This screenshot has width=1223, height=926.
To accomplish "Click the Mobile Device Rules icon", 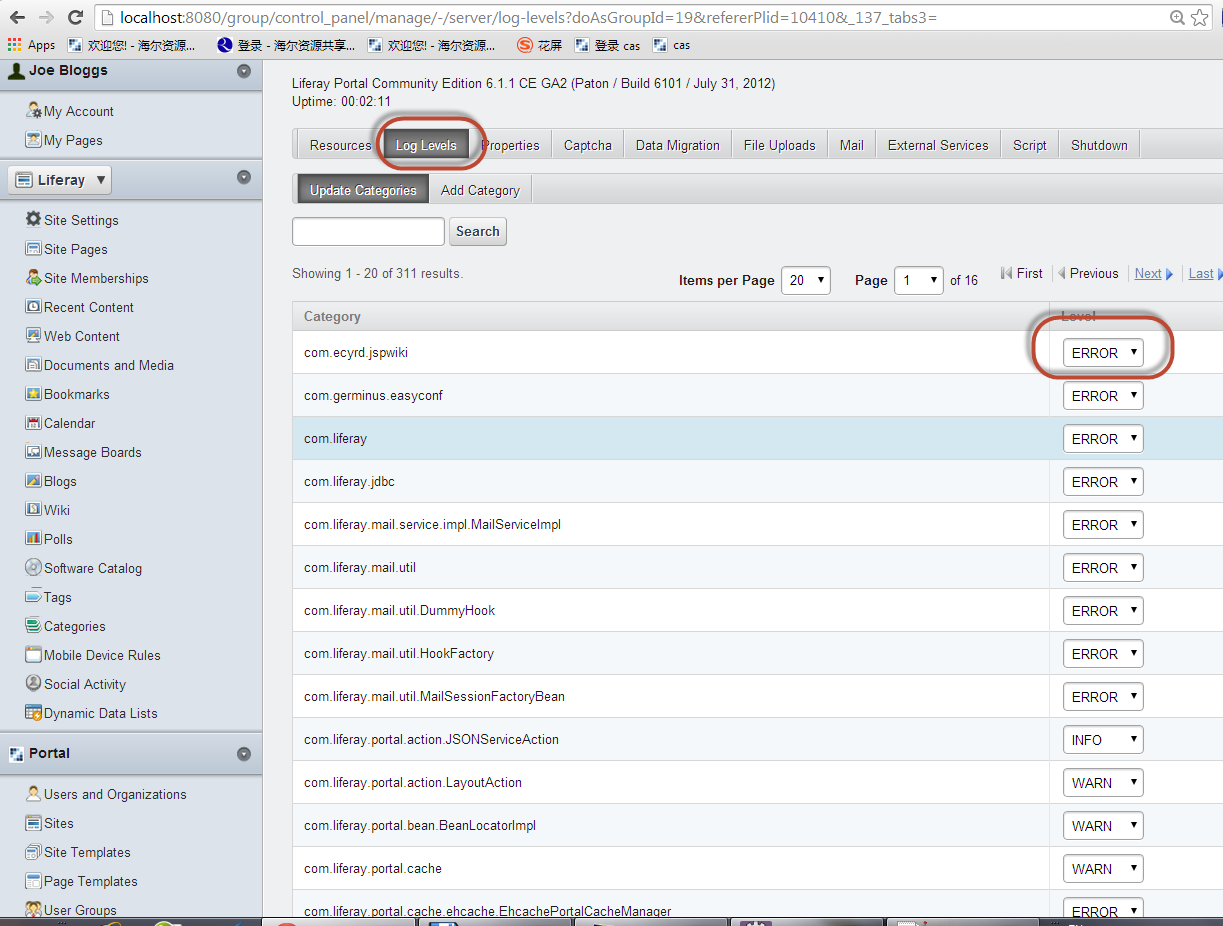I will coord(34,655).
